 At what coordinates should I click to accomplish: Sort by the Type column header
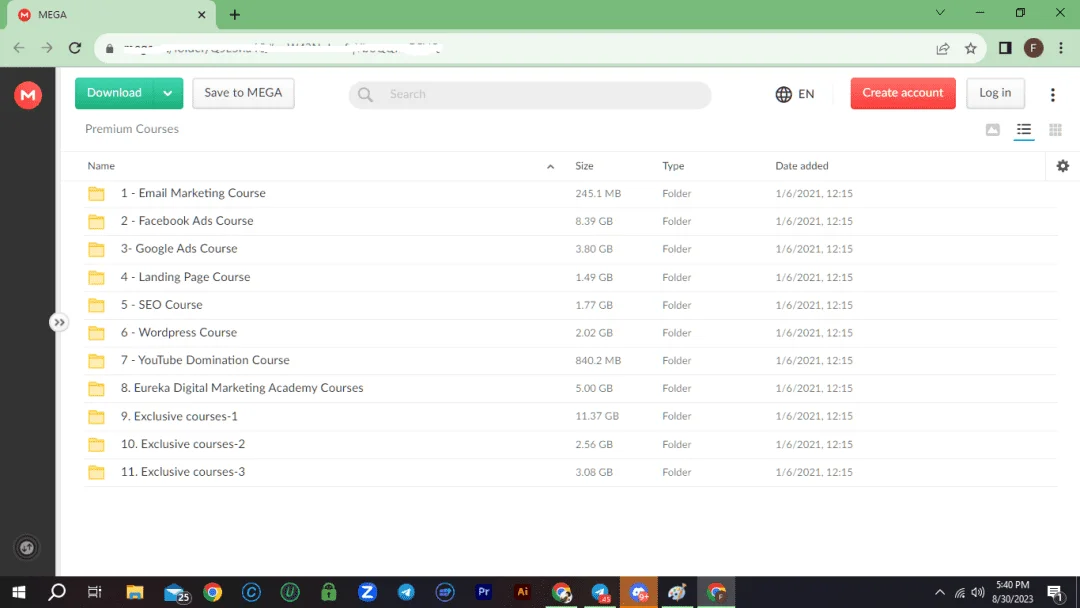point(673,166)
